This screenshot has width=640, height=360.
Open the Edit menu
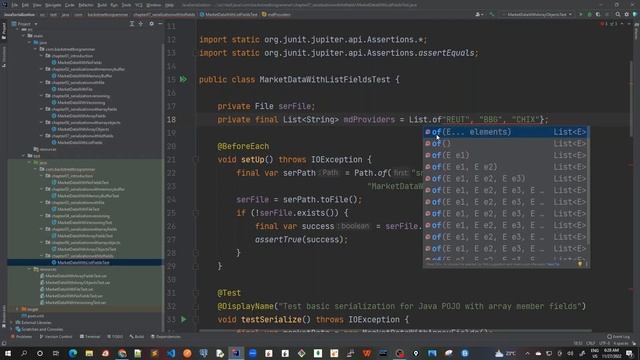tap(25, 5)
